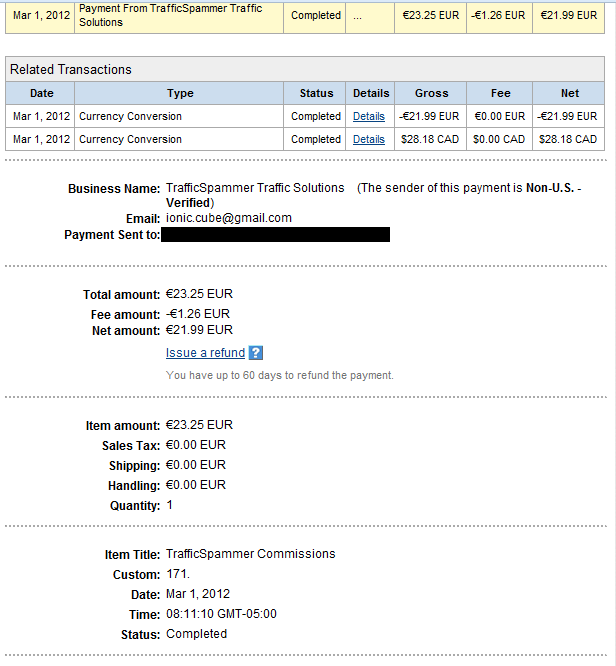Image resolution: width=616 pixels, height=666 pixels.
Task: Click the Handling value €0.00 EUR
Action: click(196, 485)
